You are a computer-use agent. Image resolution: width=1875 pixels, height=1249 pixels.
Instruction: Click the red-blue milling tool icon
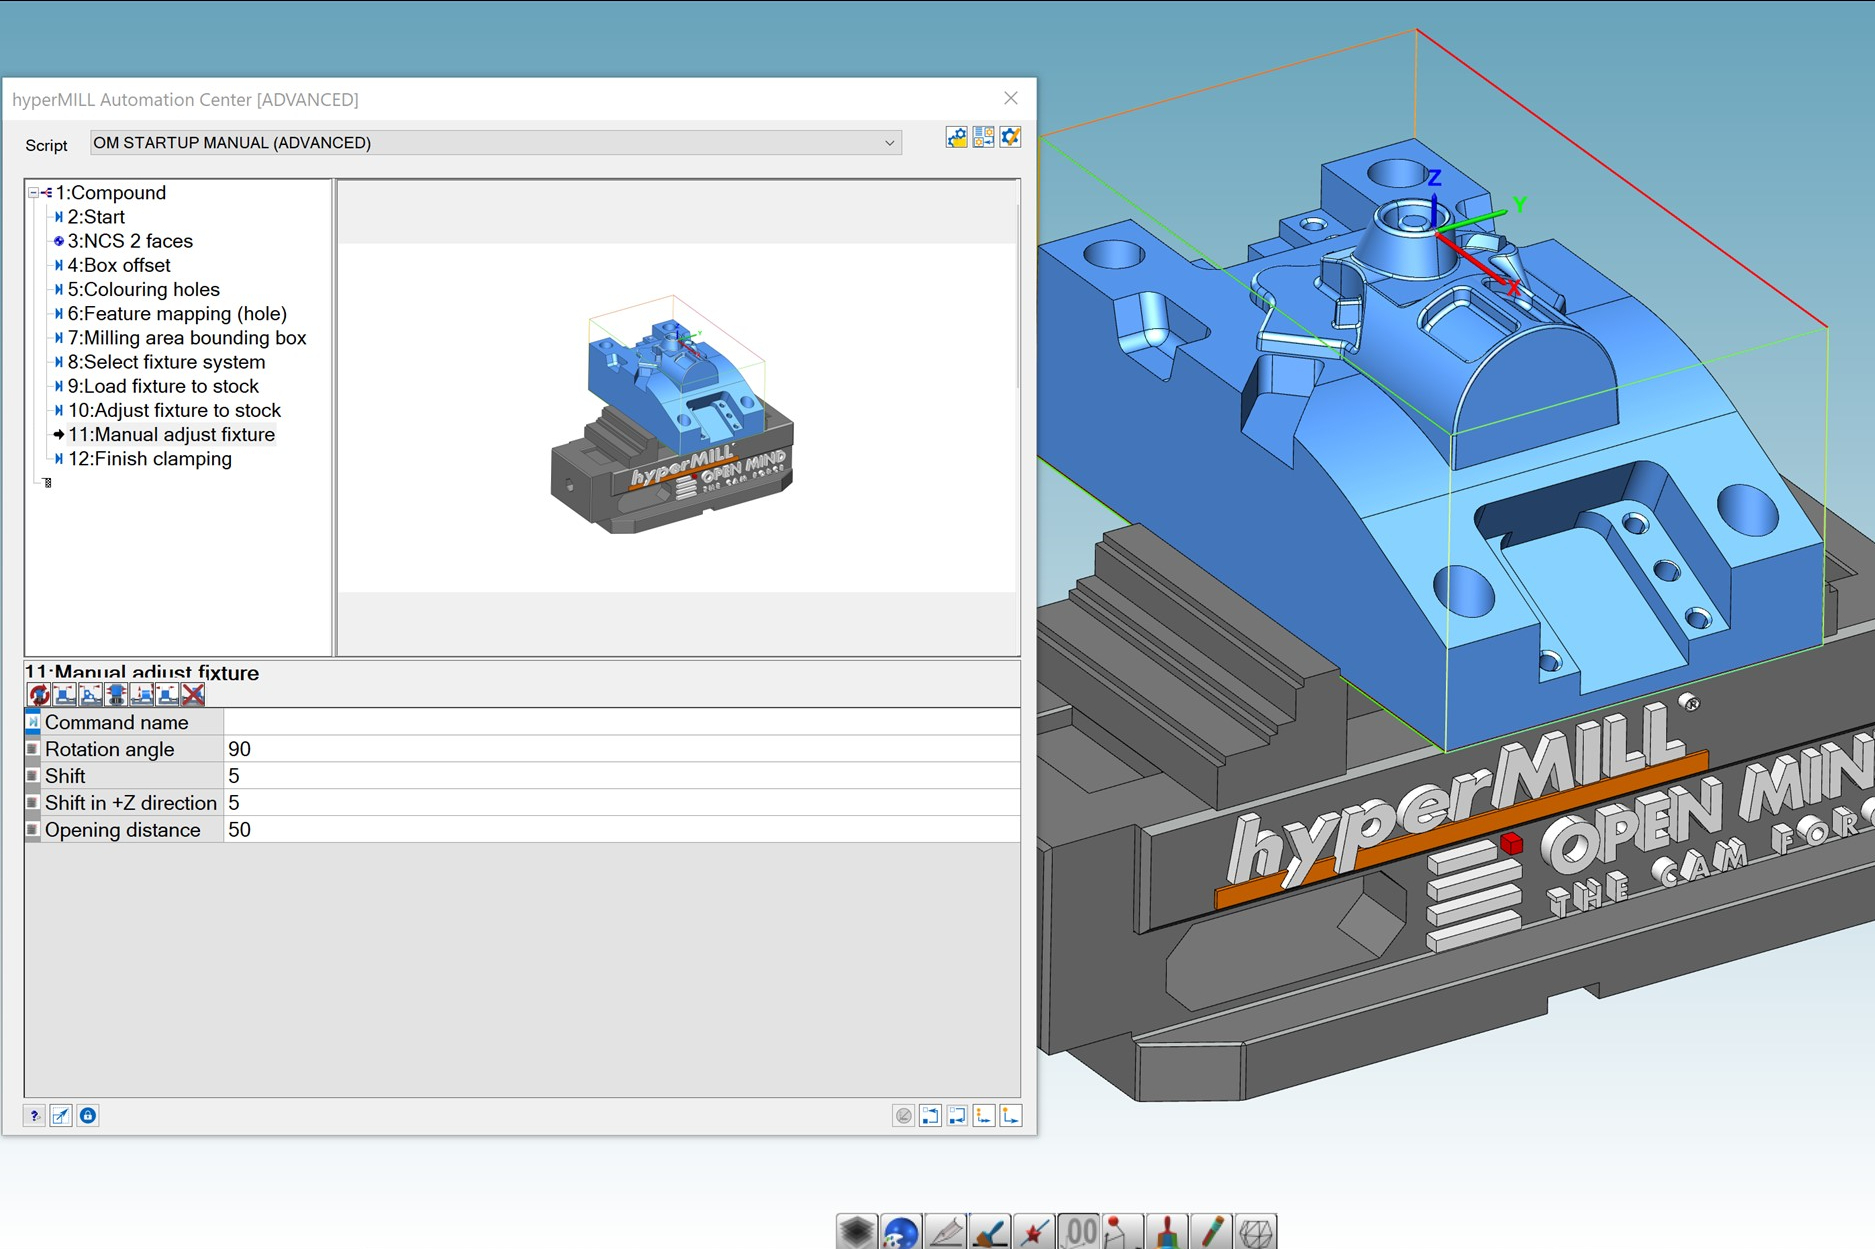[1167, 1231]
